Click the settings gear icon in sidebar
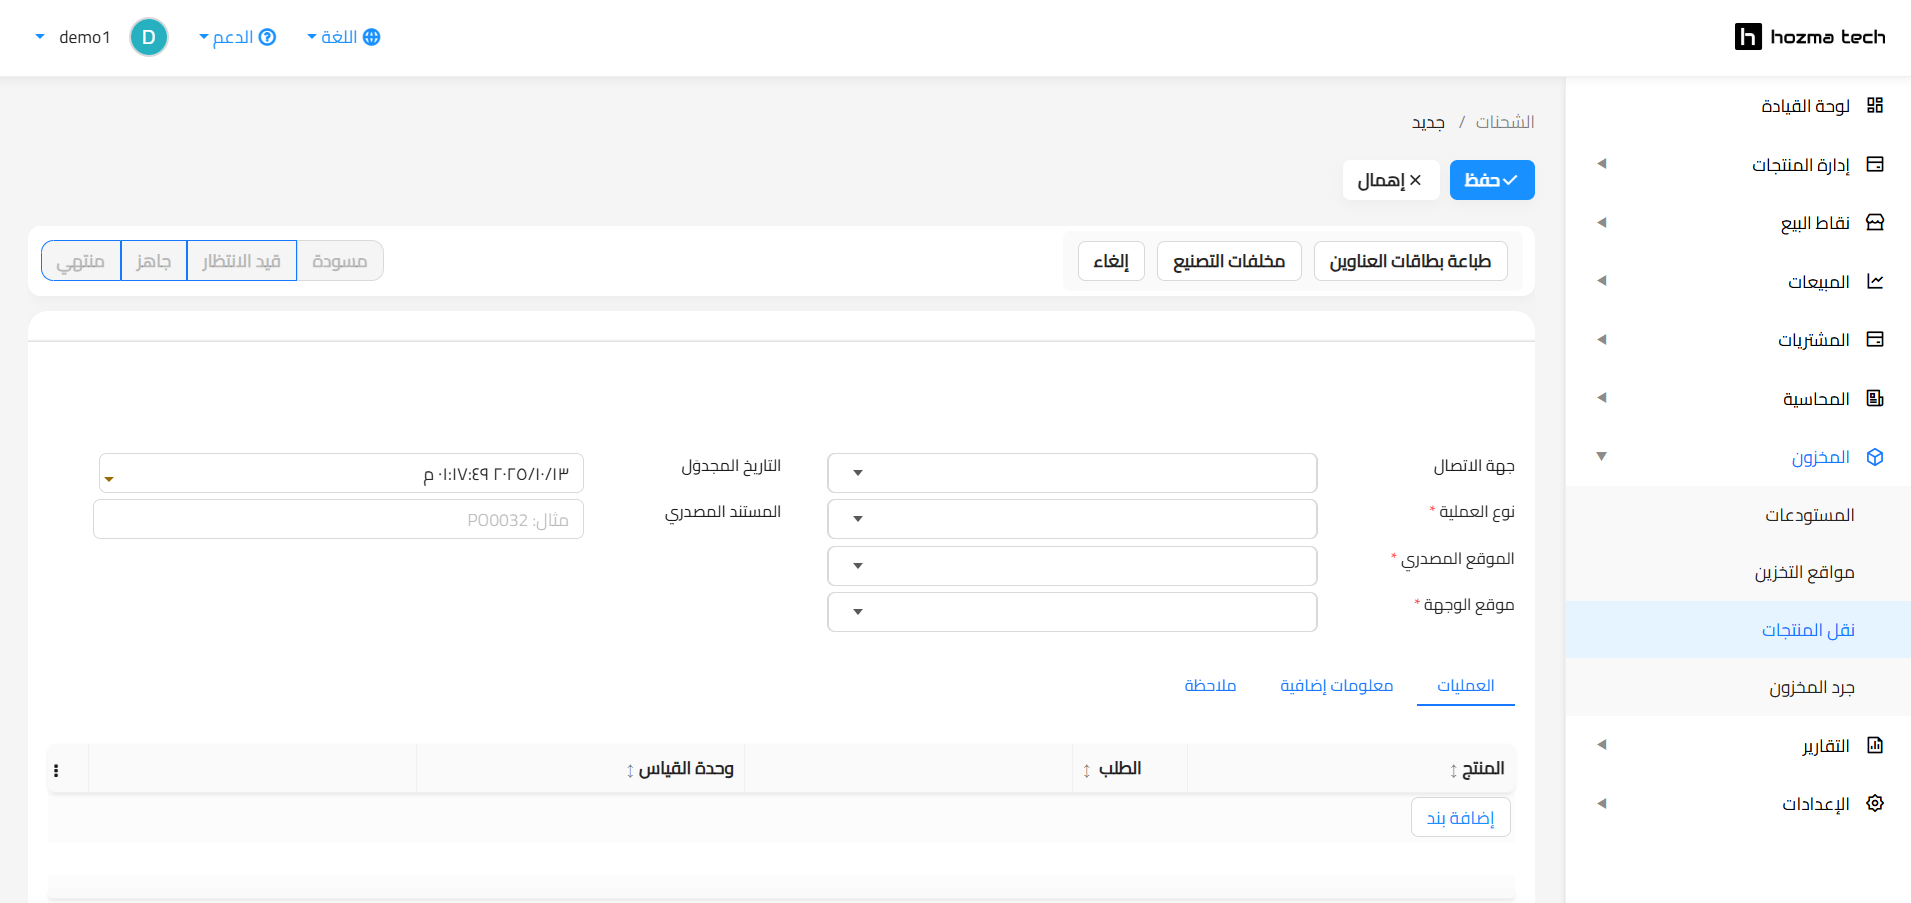This screenshot has width=1911, height=903. pyautogui.click(x=1875, y=803)
